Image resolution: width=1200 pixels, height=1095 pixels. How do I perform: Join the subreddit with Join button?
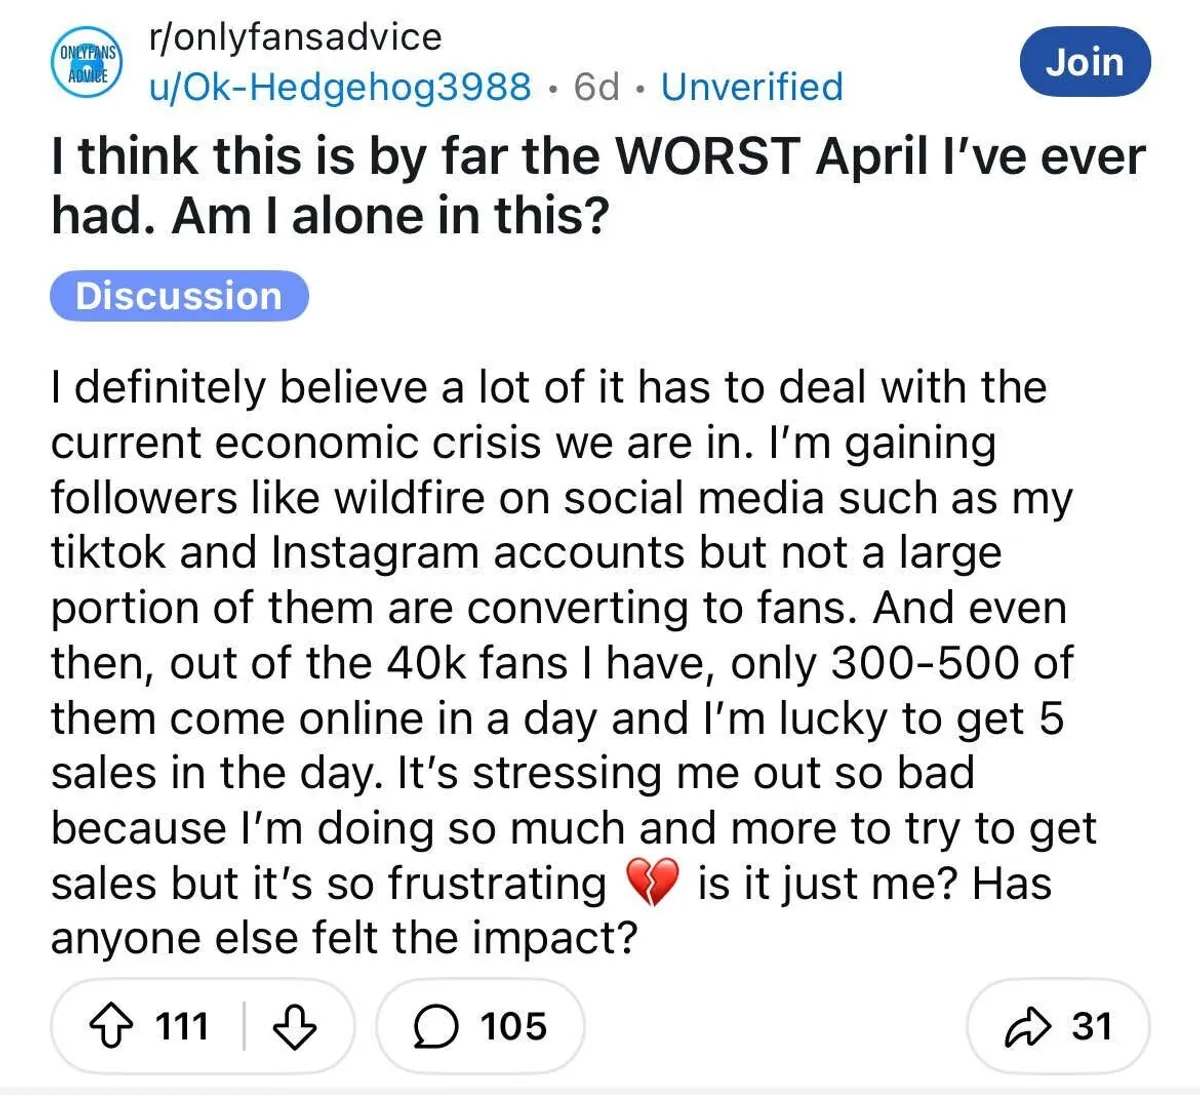pos(1085,62)
